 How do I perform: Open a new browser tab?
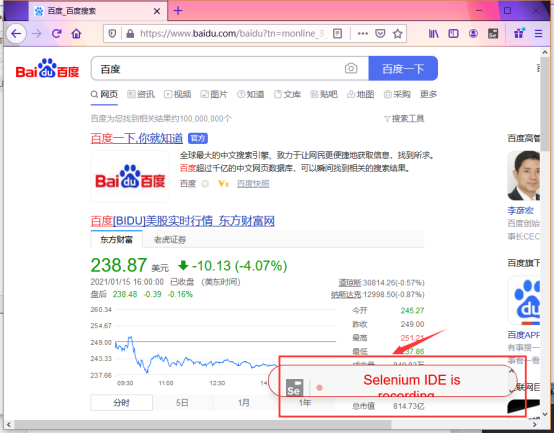pyautogui.click(x=178, y=11)
